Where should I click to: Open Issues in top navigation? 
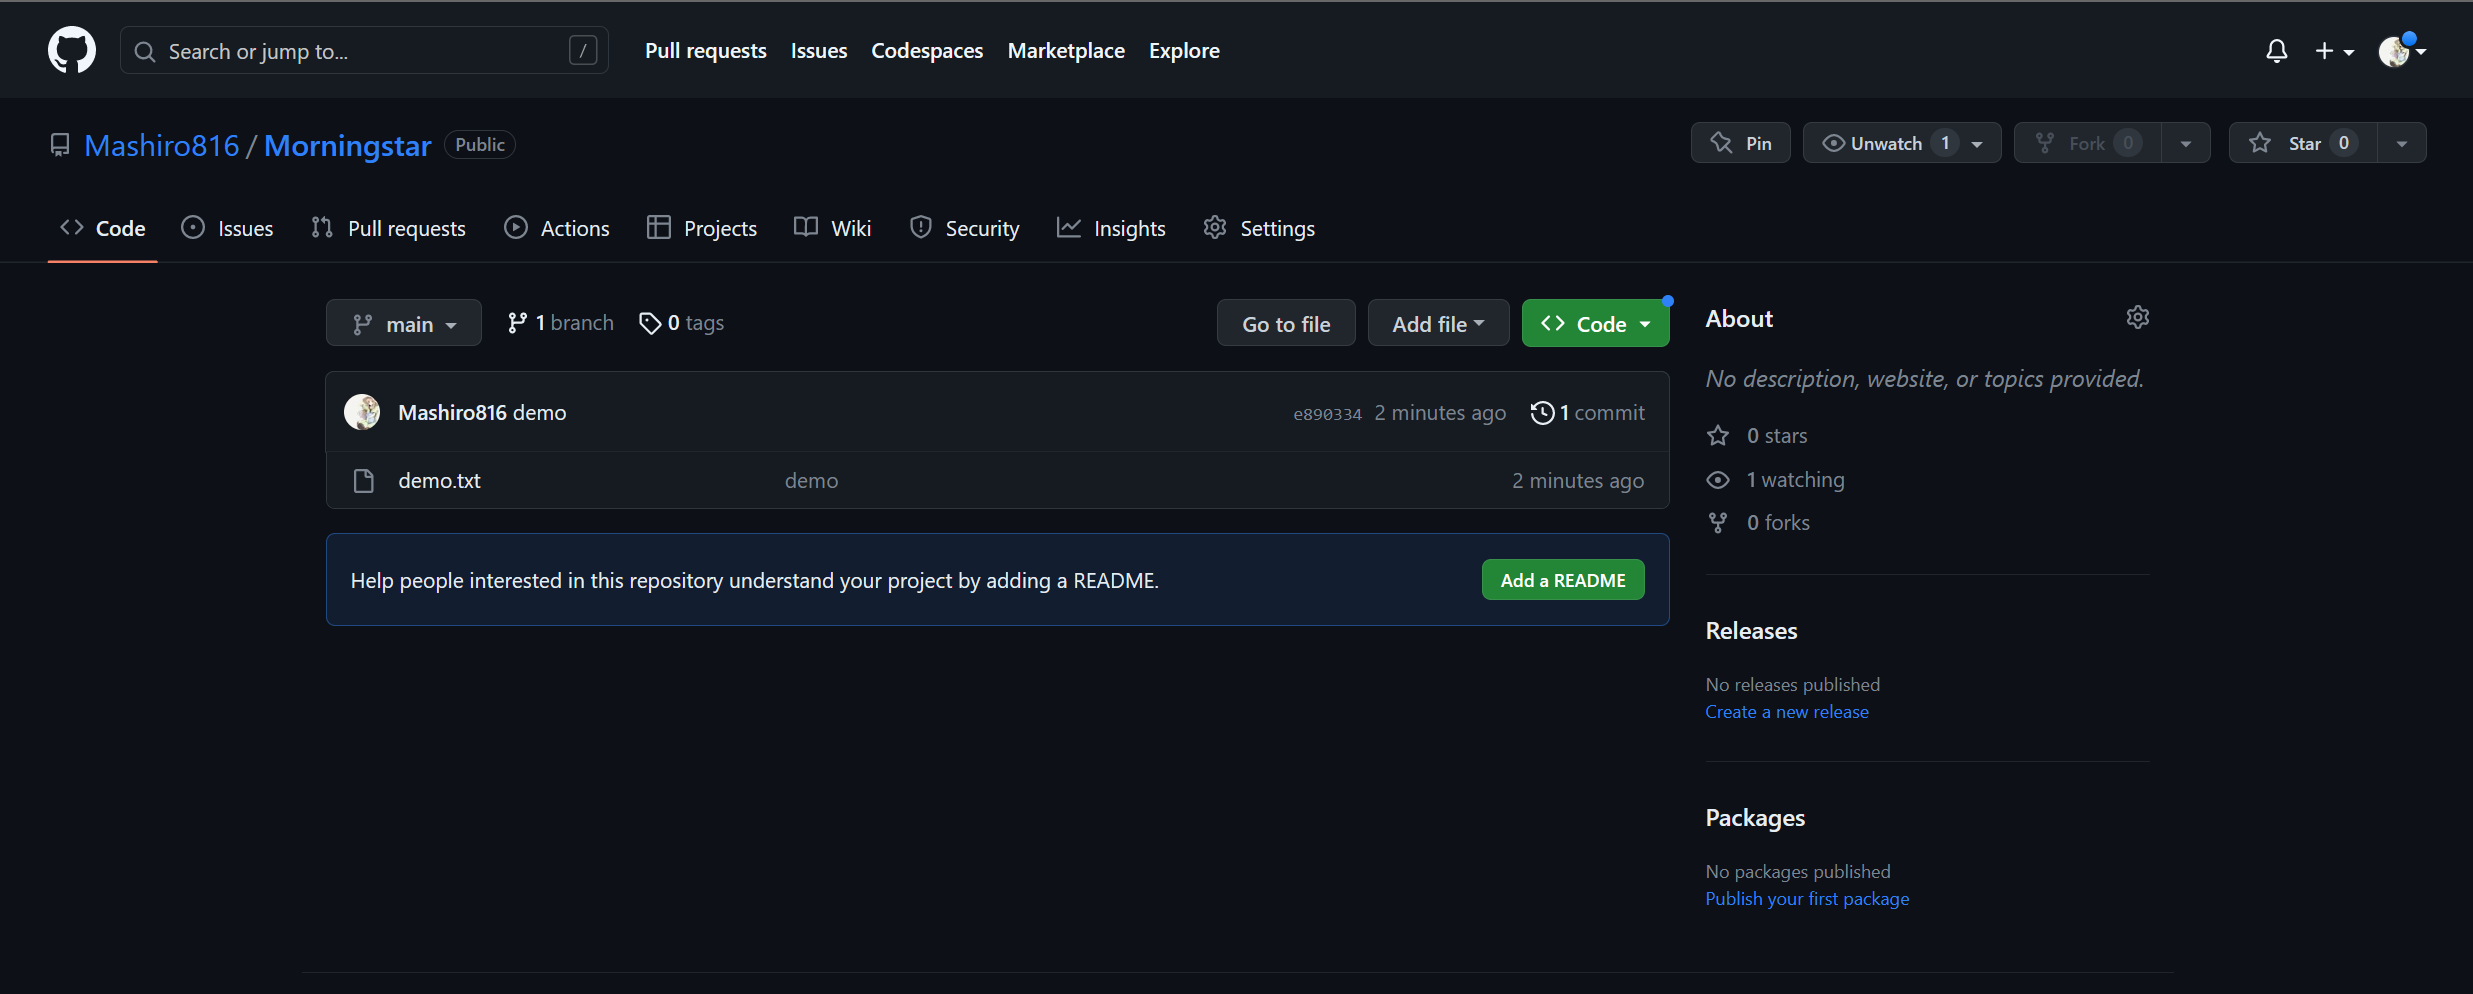coord(819,51)
